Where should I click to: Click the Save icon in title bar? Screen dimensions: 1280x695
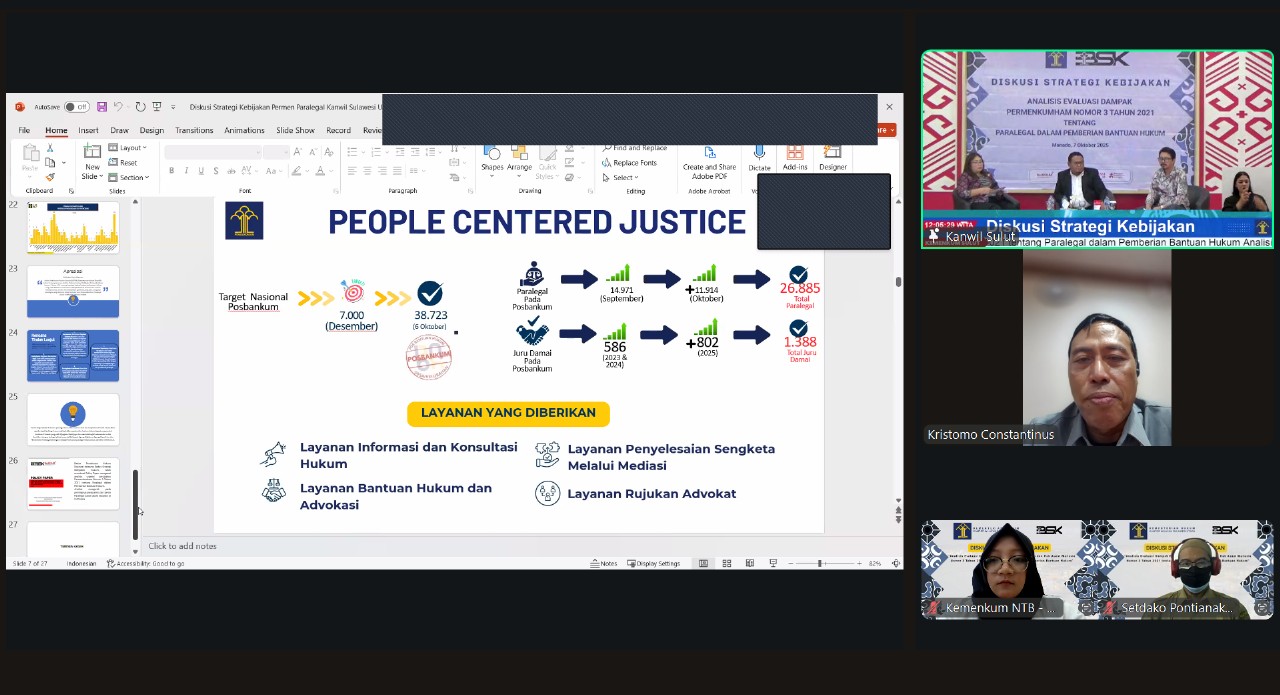click(100, 107)
